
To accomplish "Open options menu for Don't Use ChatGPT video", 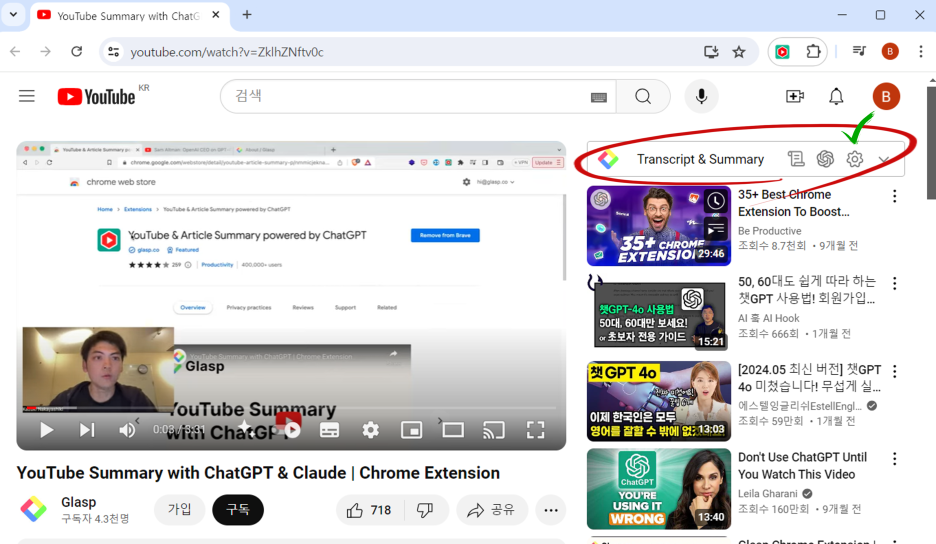I will click(894, 459).
